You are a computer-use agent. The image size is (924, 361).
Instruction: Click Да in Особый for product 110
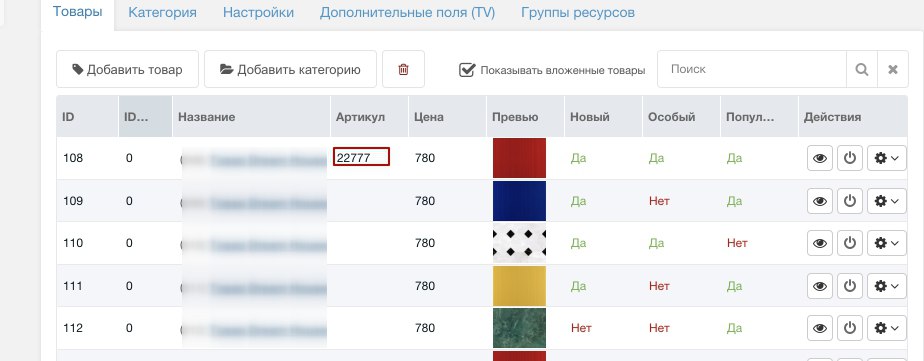point(656,243)
